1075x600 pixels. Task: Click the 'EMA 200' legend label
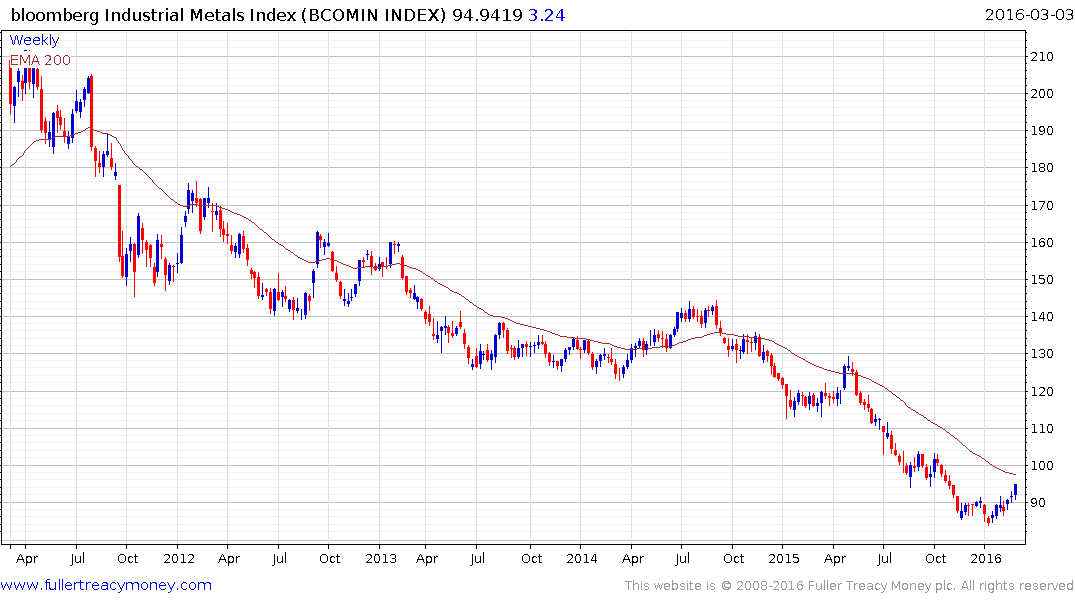point(40,60)
